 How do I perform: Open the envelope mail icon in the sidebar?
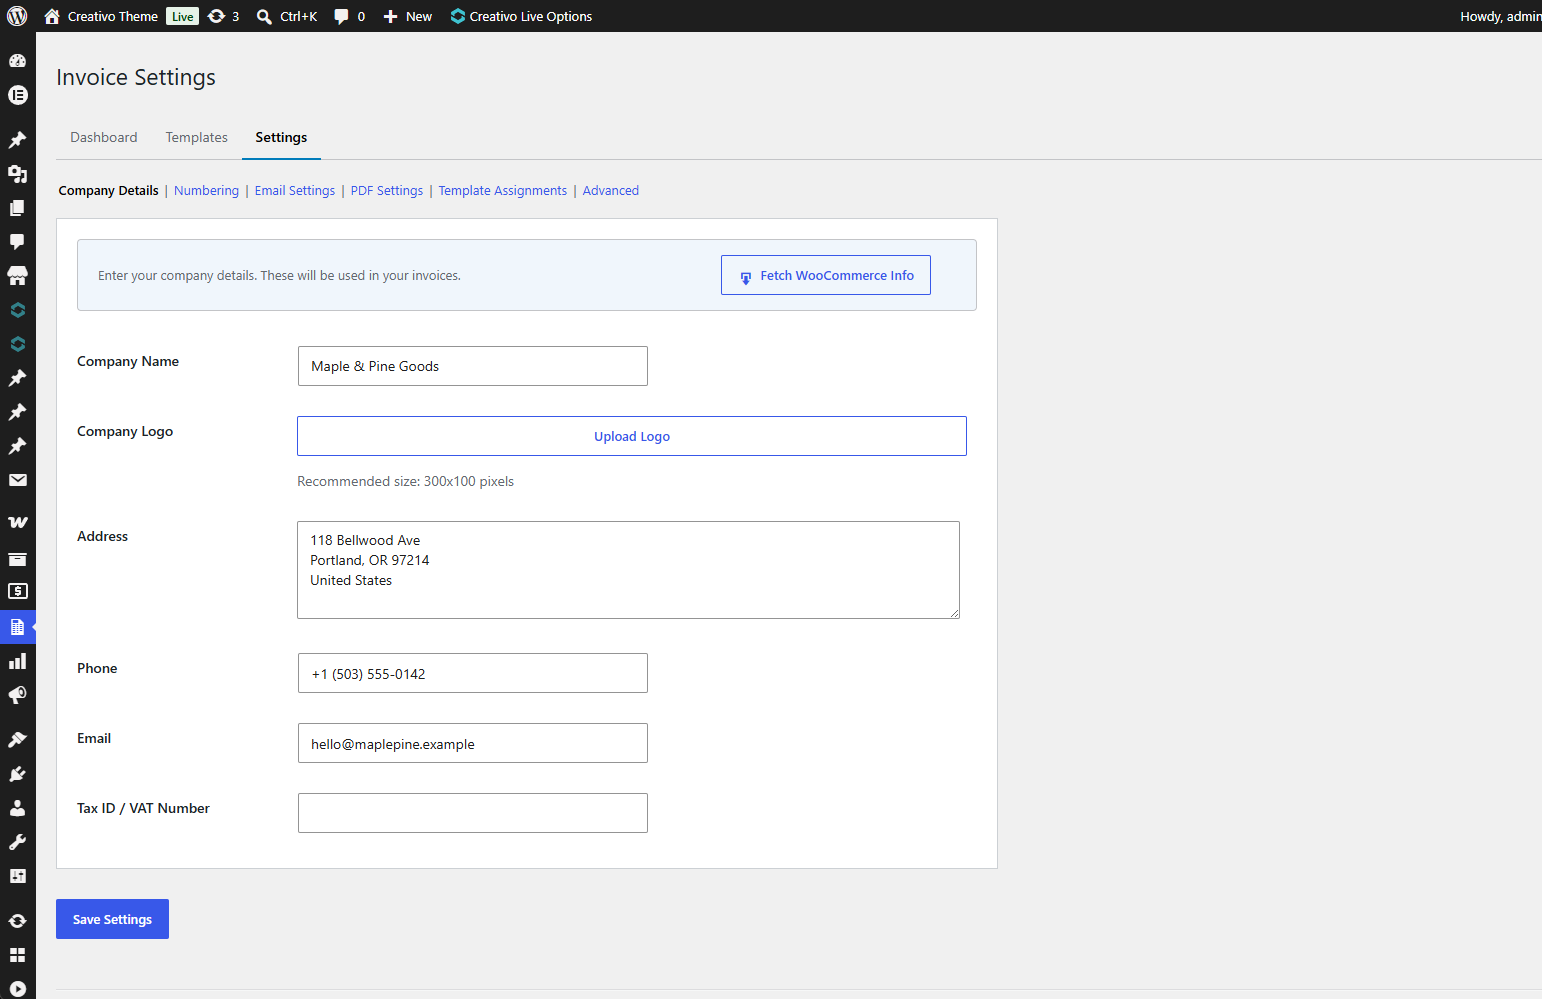point(17,480)
